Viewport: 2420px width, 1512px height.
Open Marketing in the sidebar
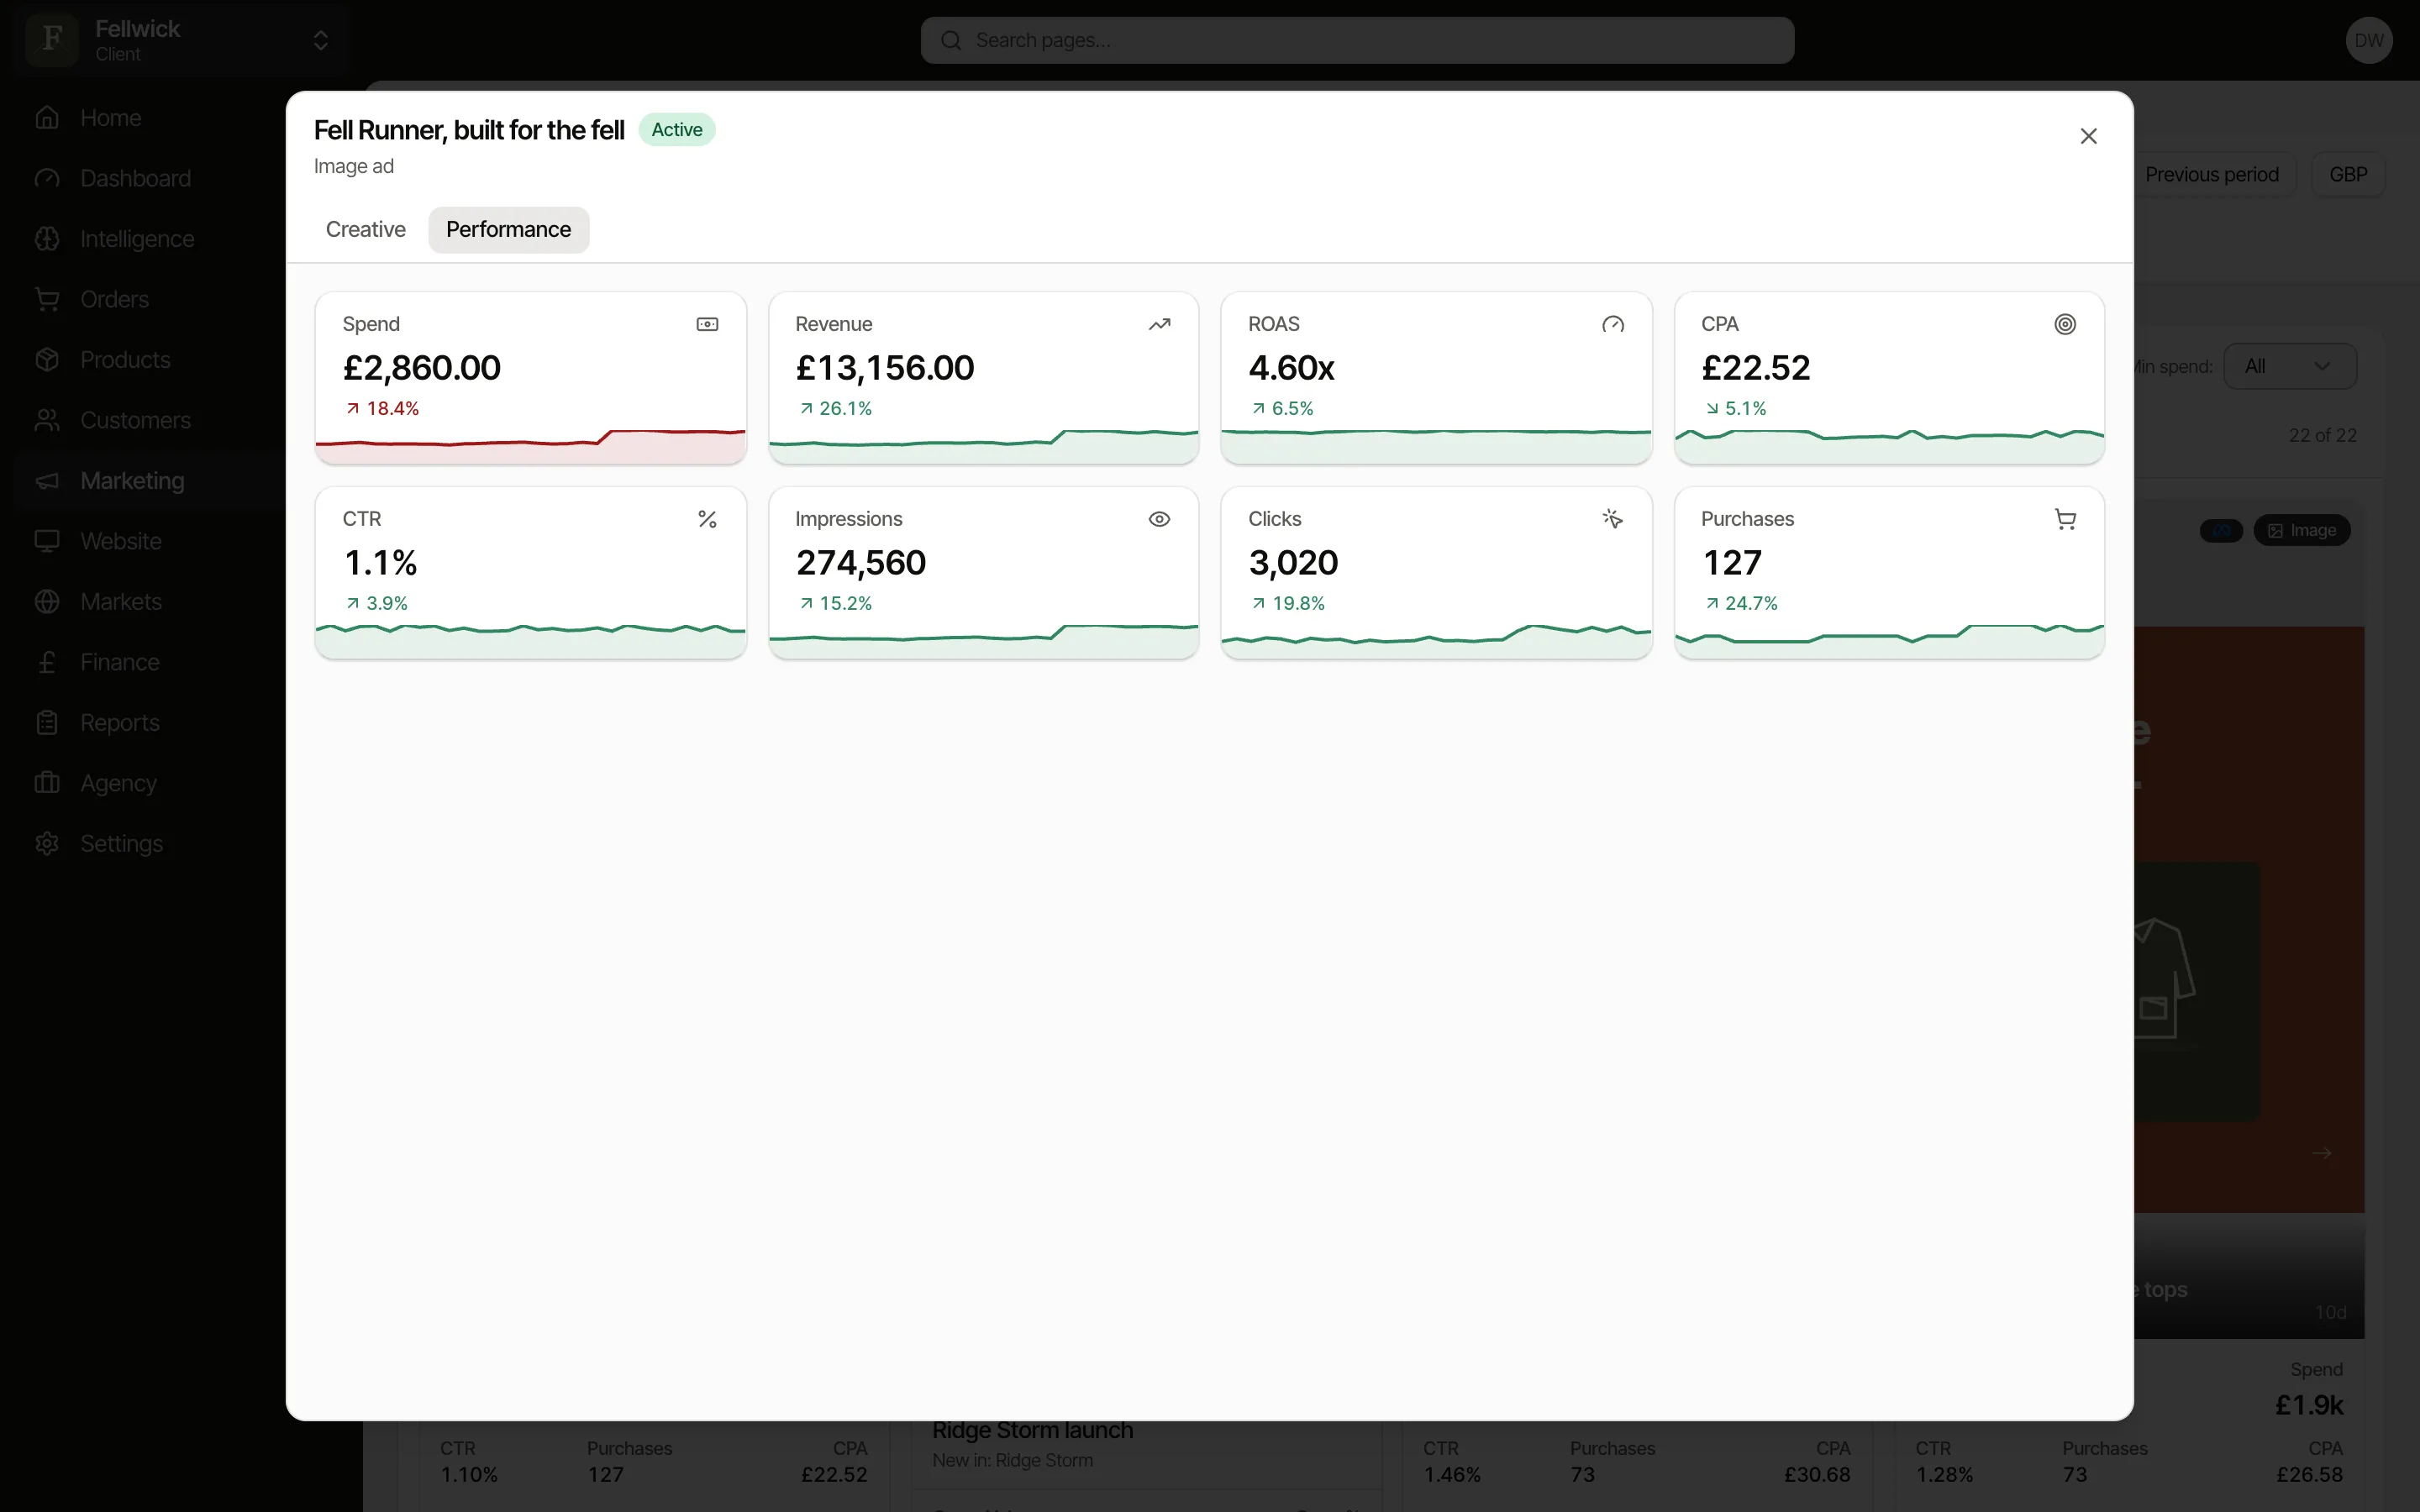[x=132, y=481]
